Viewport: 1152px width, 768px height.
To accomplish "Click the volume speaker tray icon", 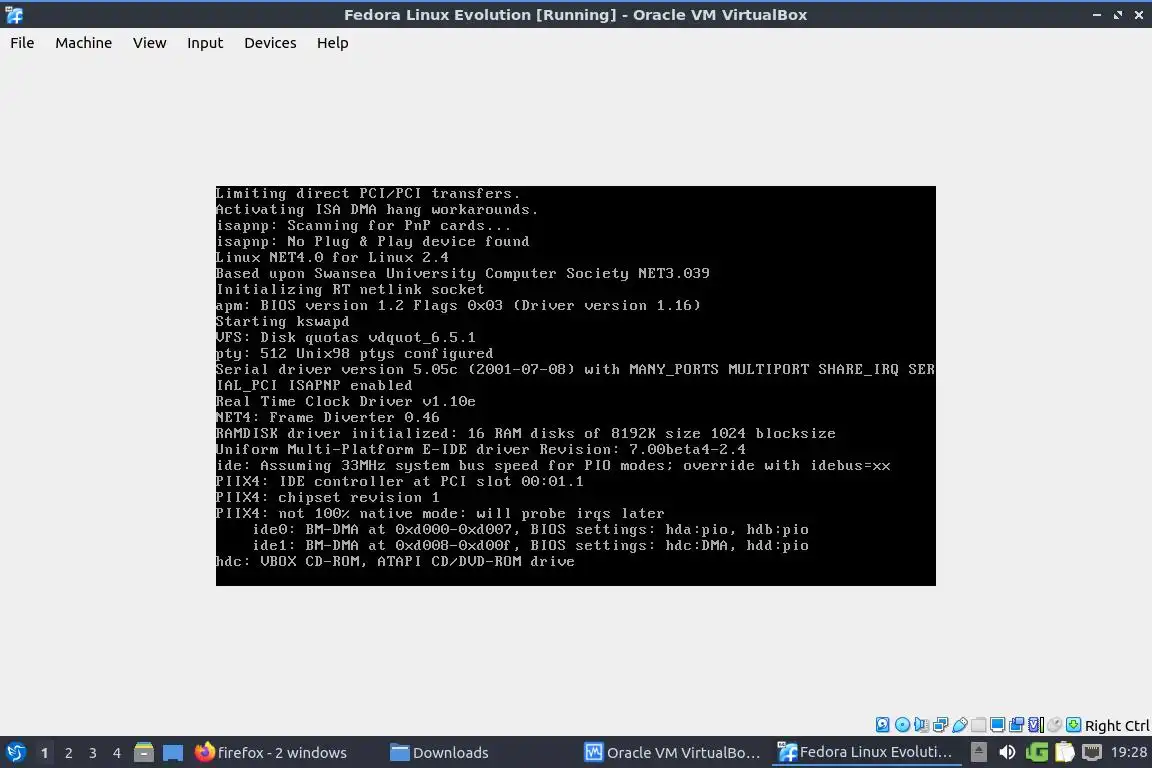I will pos(1007,752).
